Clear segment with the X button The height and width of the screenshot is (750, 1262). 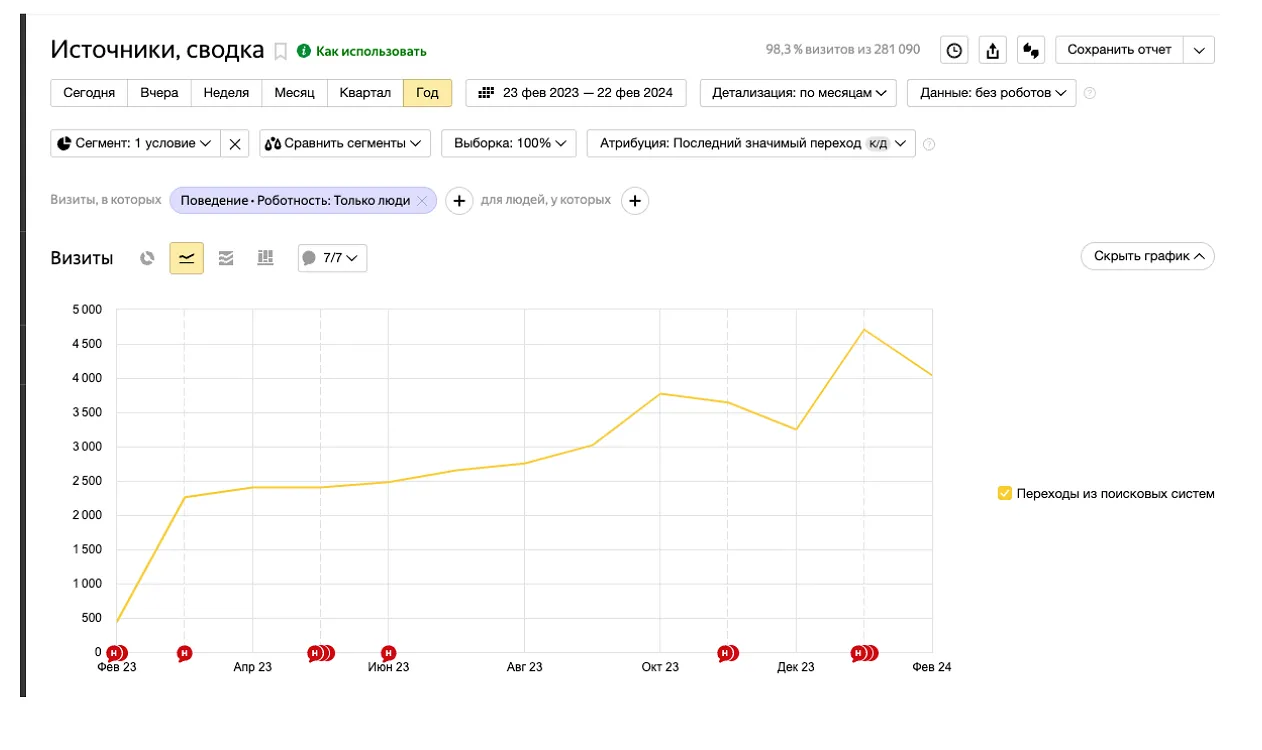coord(235,144)
